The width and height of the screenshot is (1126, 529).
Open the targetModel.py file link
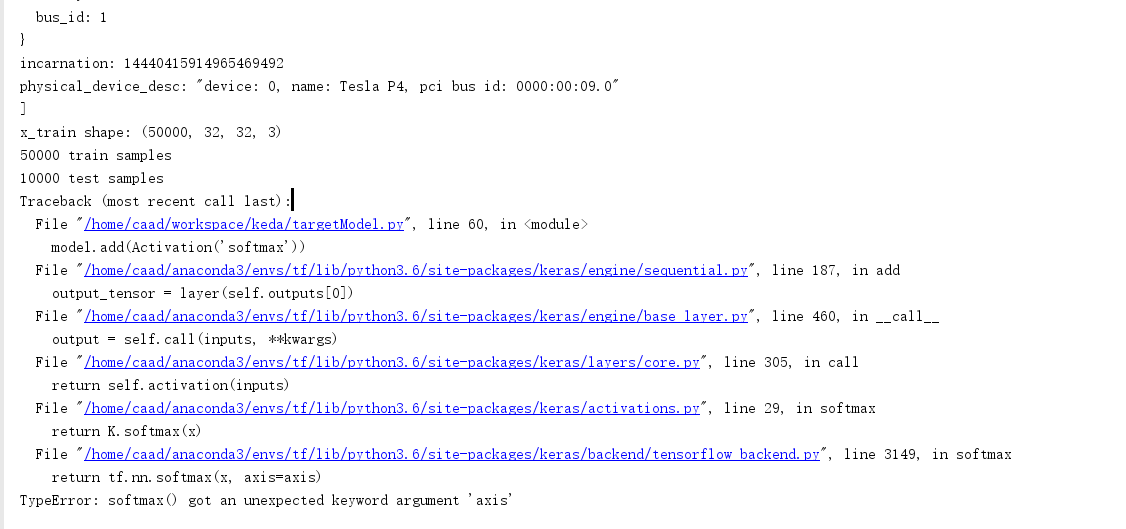click(244, 225)
